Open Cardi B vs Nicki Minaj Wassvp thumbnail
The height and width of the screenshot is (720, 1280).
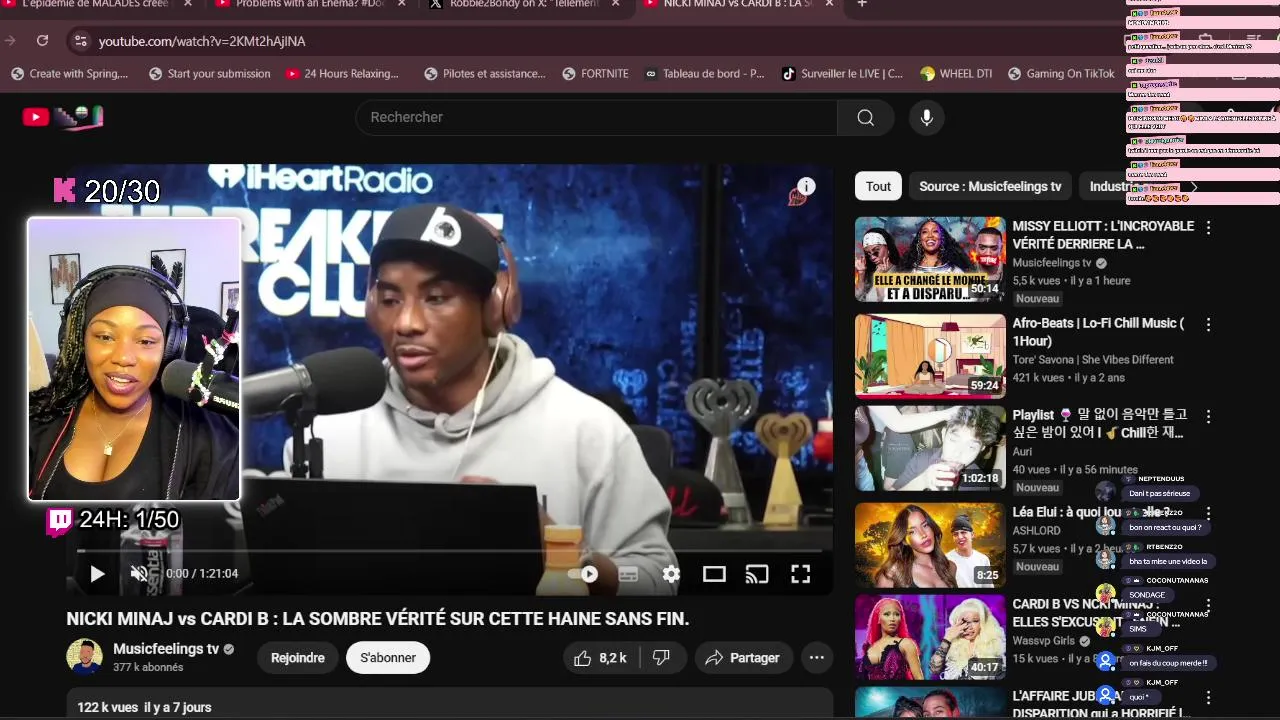point(930,637)
